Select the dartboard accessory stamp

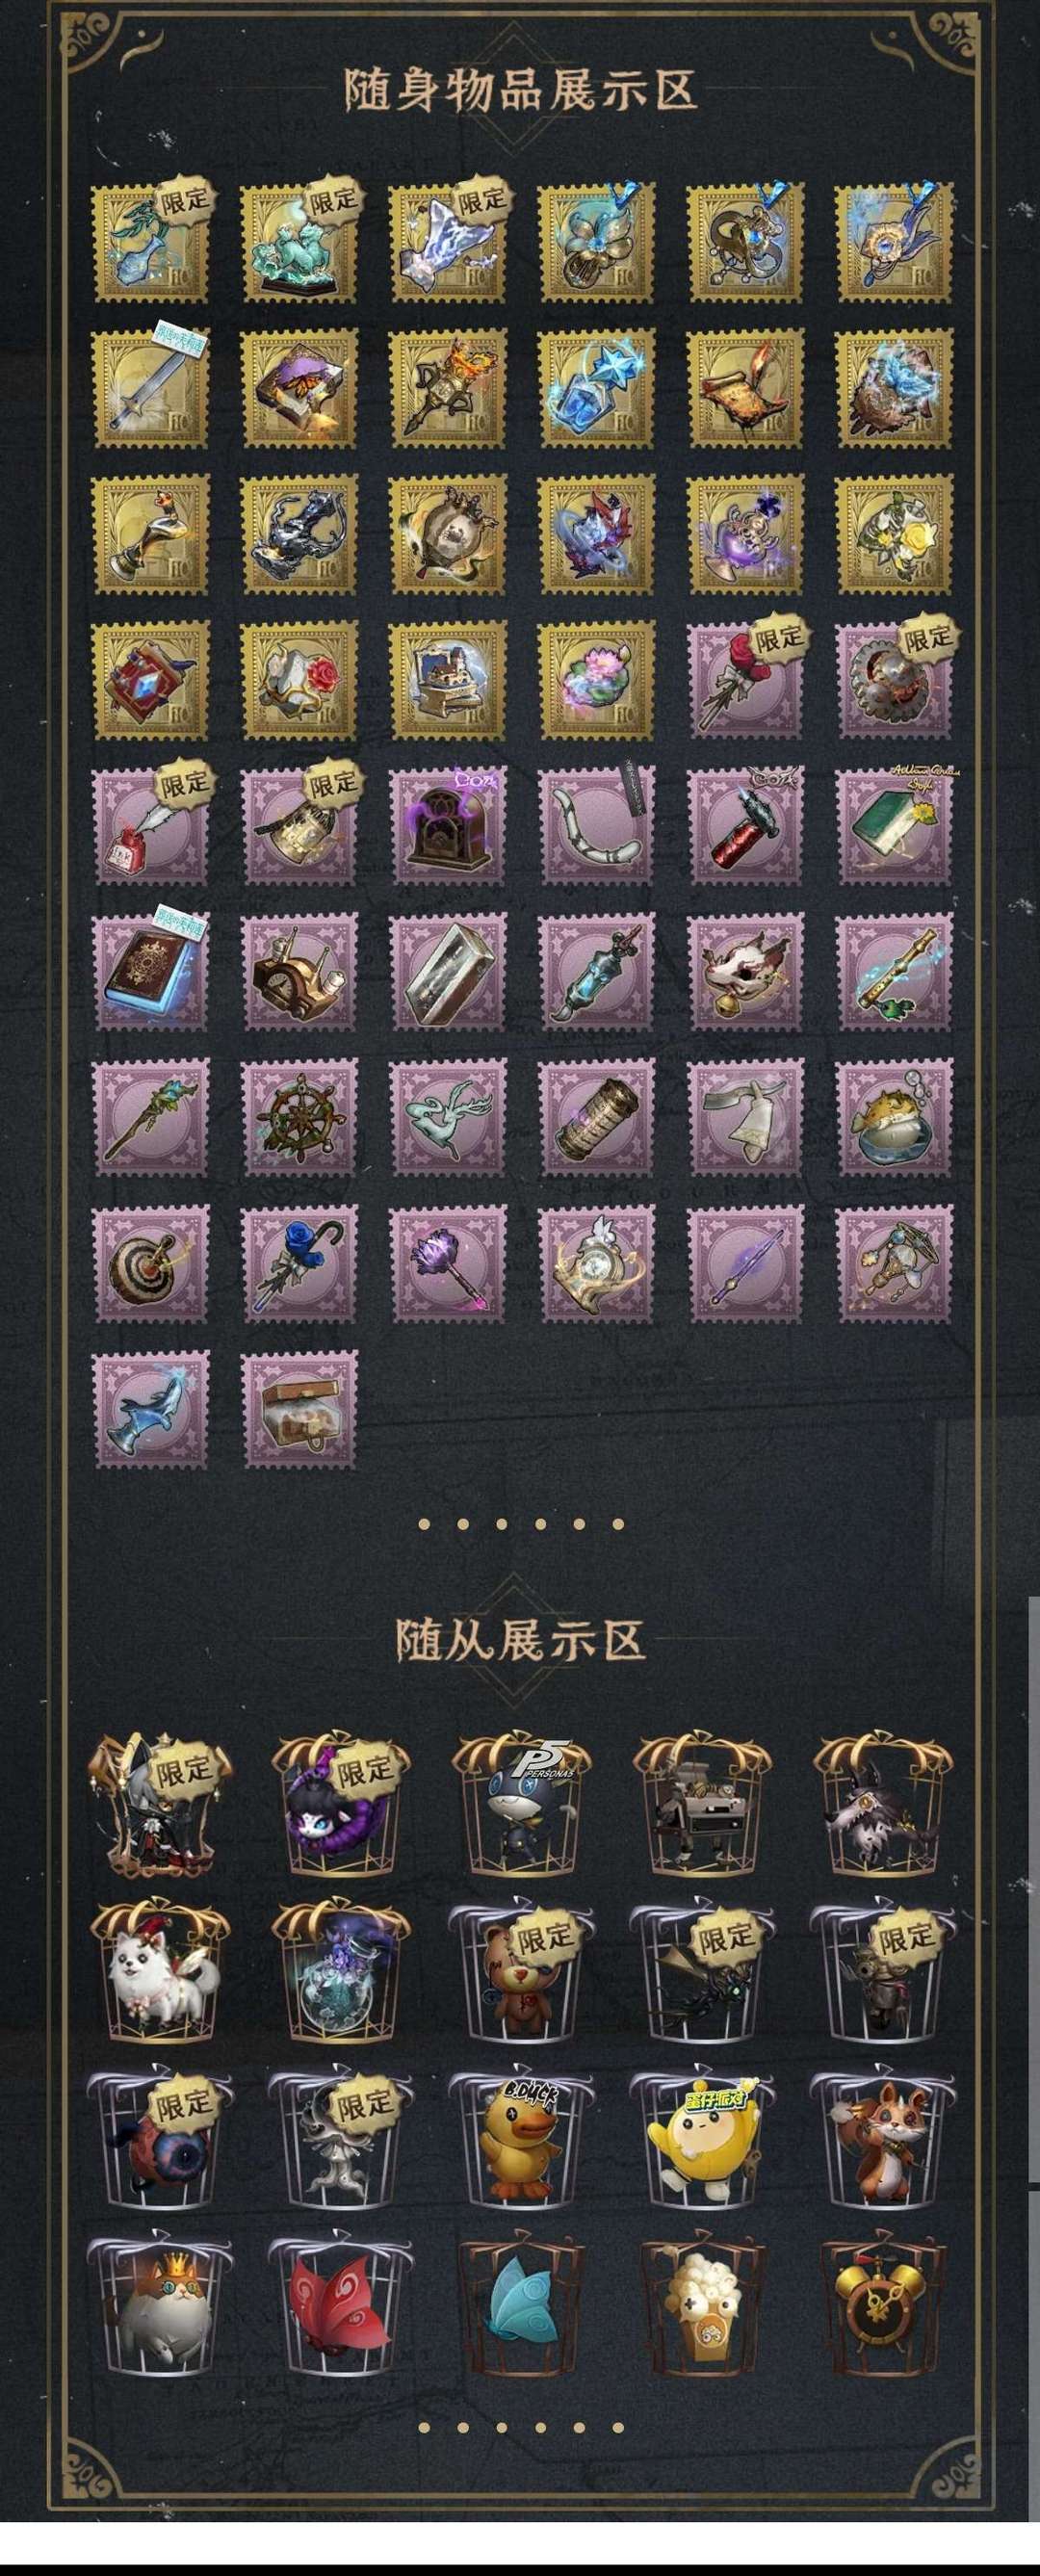click(151, 1264)
